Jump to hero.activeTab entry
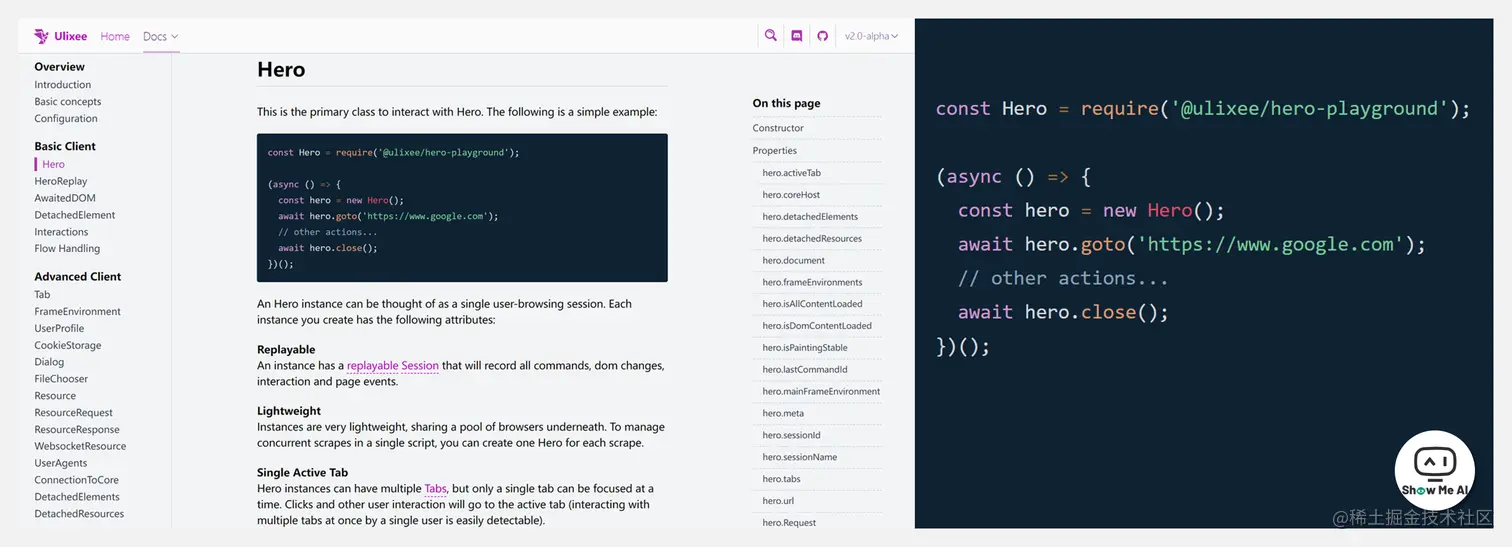The height and width of the screenshot is (547, 1512). pyautogui.click(x=791, y=173)
